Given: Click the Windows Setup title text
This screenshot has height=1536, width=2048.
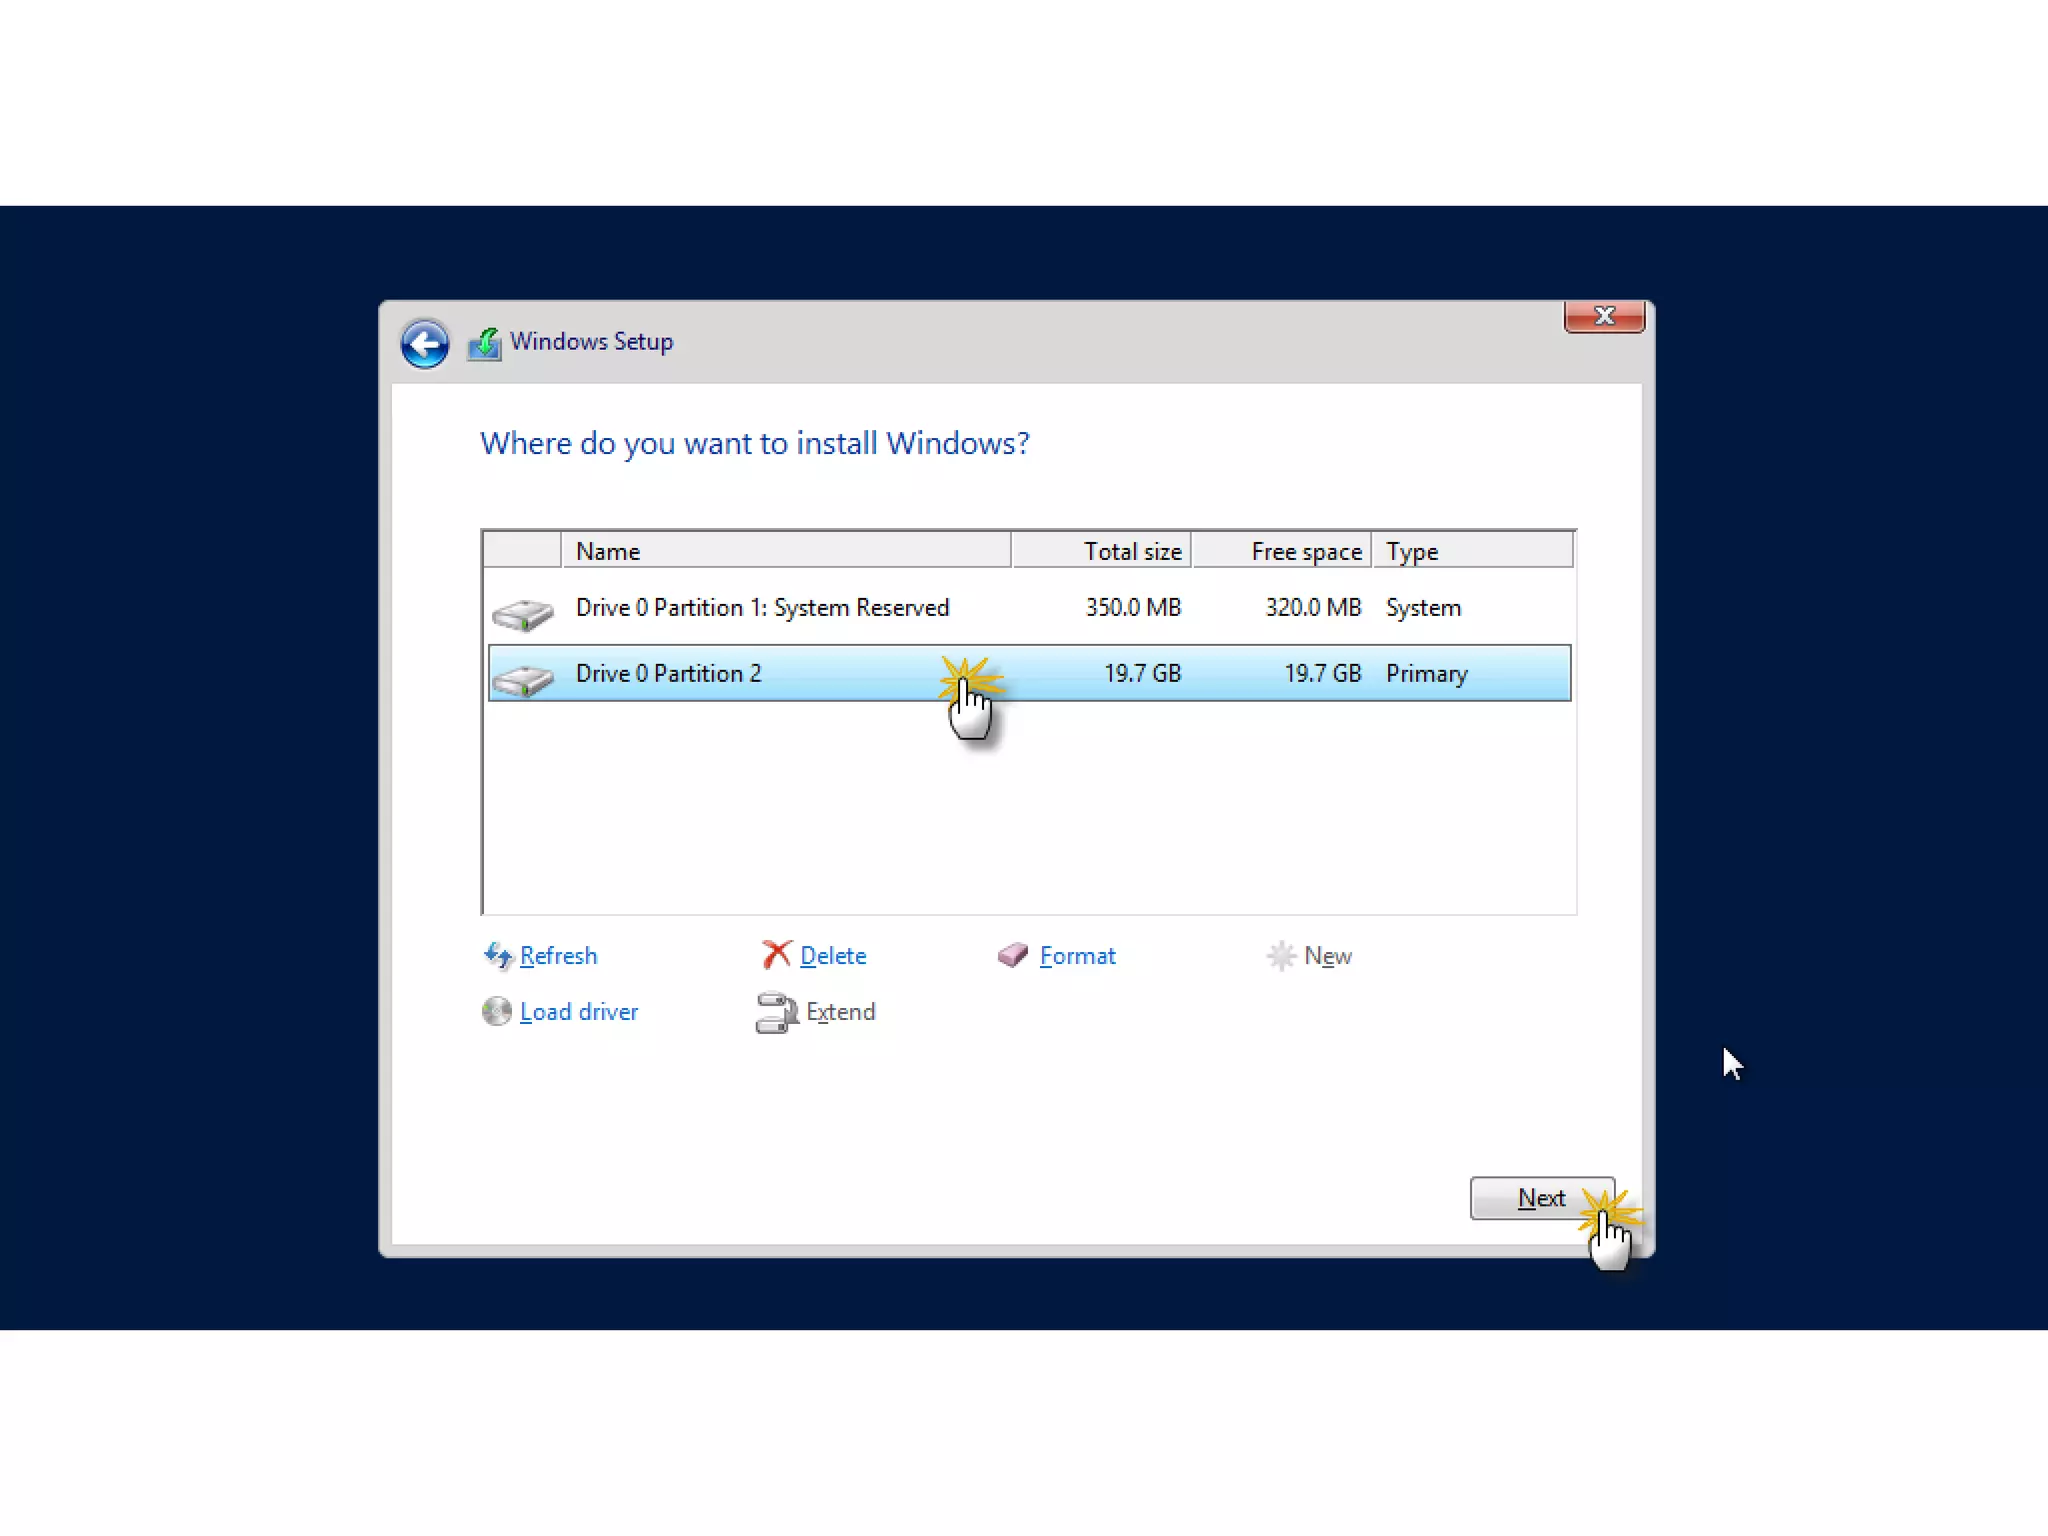Looking at the screenshot, I should [591, 342].
